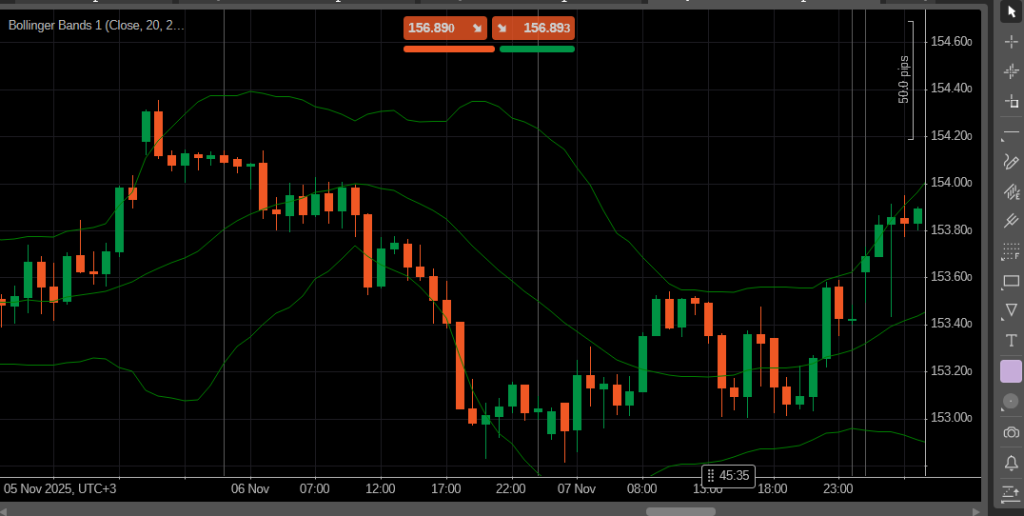Activate the crosshair tool
The height and width of the screenshot is (516, 1024).
pyautogui.click(x=1011, y=41)
